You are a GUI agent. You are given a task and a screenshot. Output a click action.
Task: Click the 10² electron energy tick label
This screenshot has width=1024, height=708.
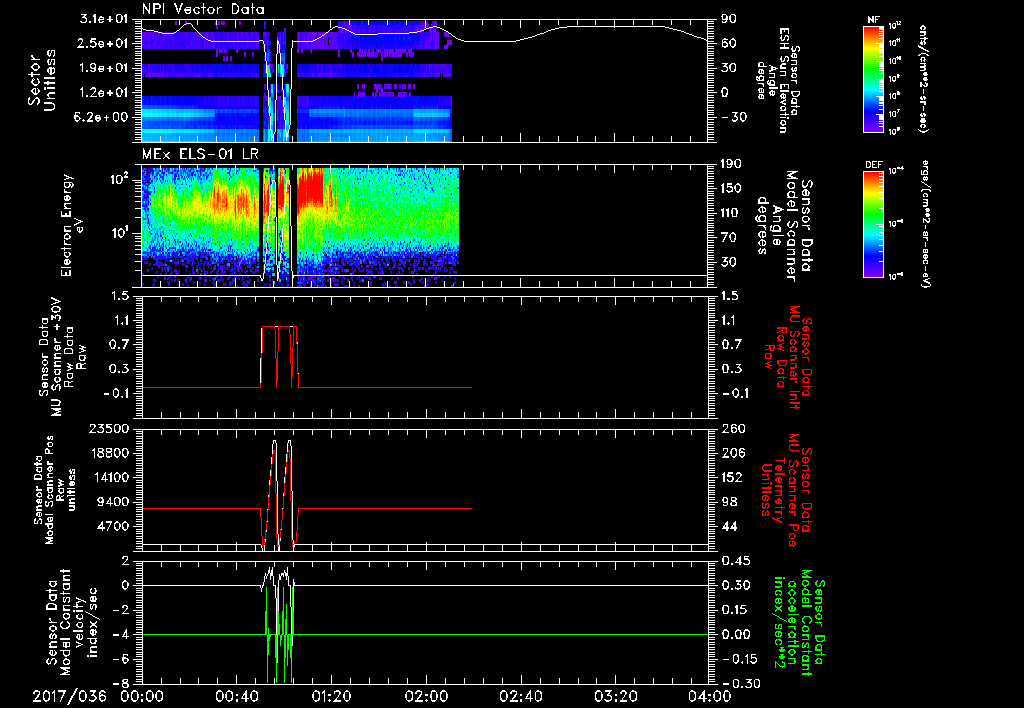[120, 179]
